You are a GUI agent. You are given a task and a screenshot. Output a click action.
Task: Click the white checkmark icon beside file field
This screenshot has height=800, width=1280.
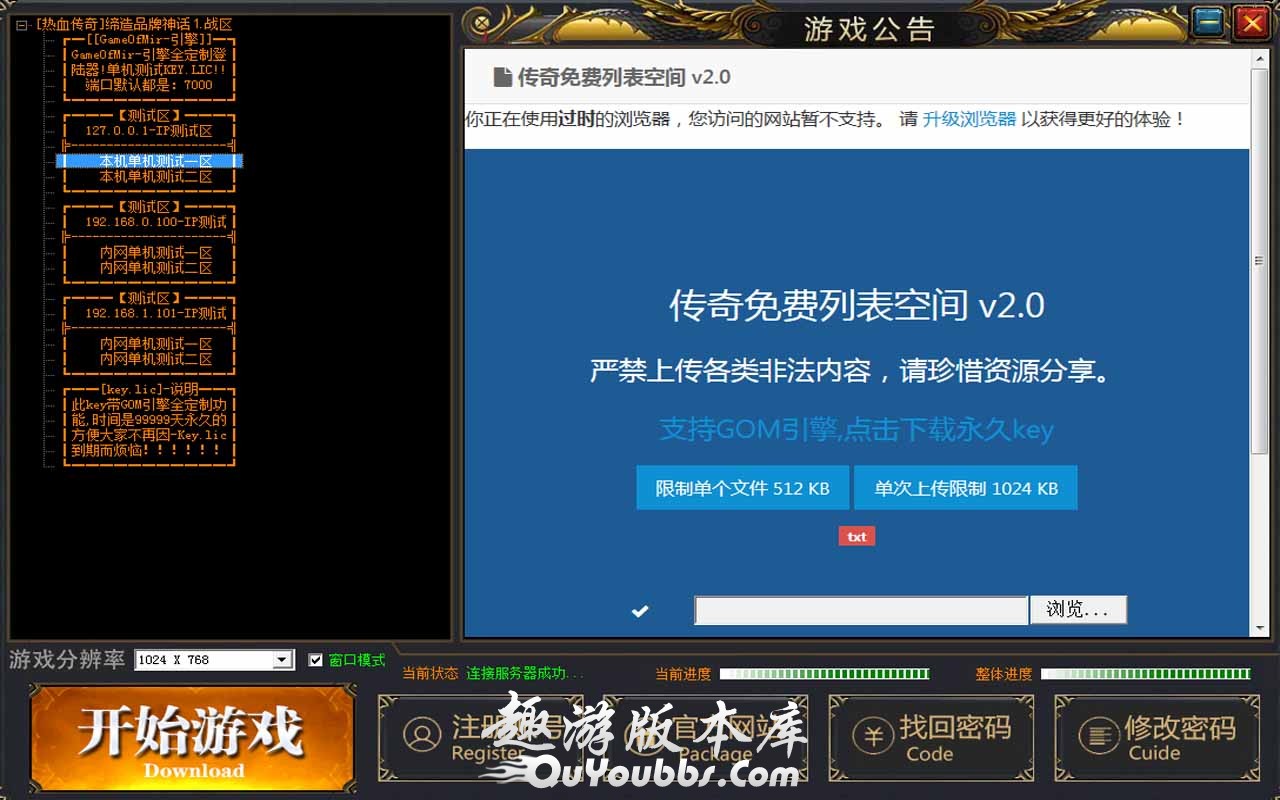pos(640,611)
